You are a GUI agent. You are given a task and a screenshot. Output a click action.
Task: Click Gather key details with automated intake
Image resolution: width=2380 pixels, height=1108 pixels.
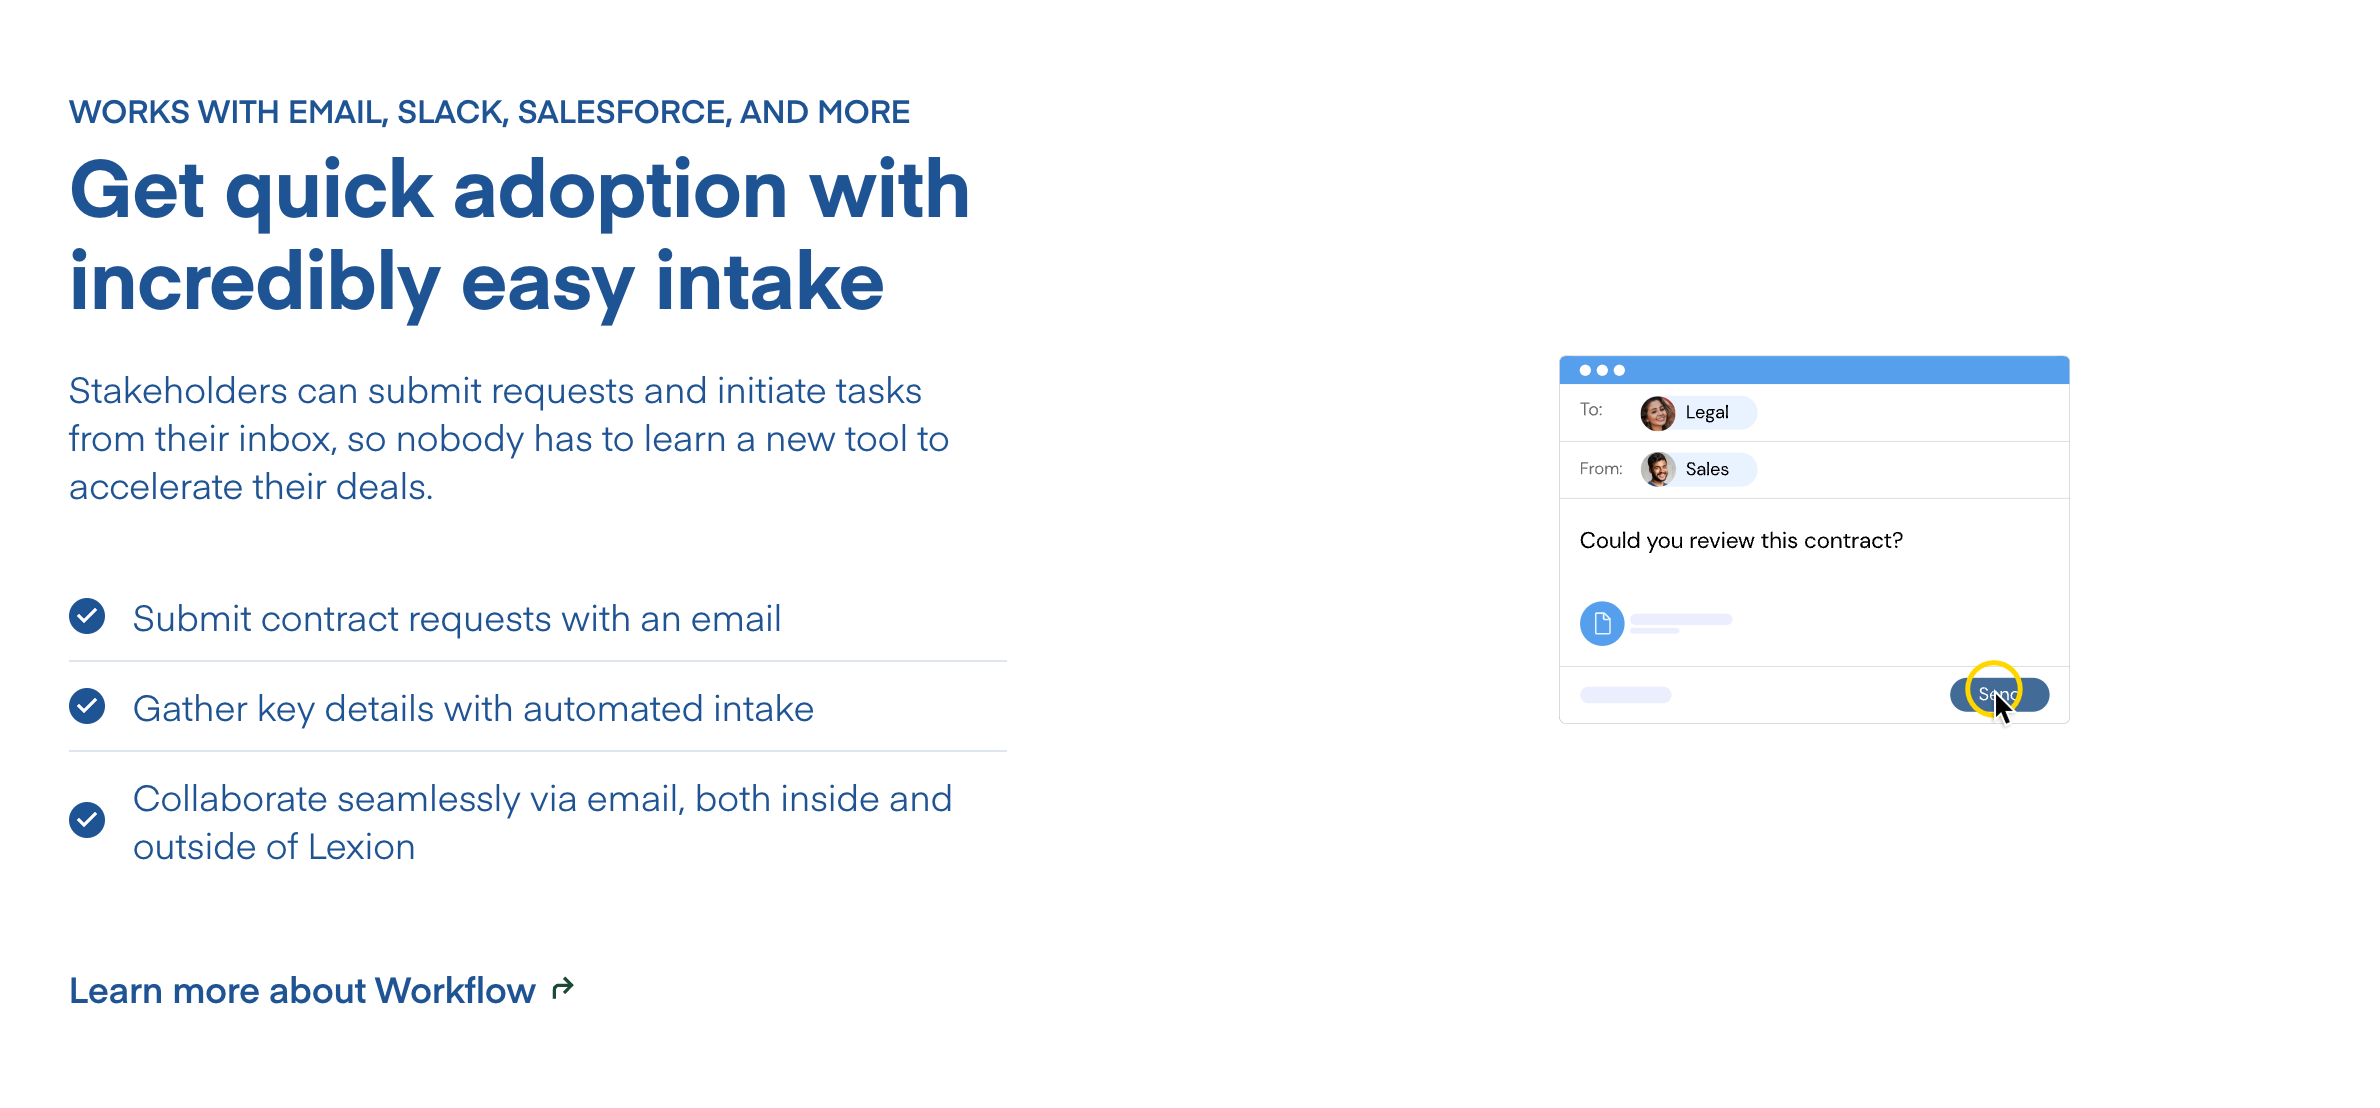(473, 709)
